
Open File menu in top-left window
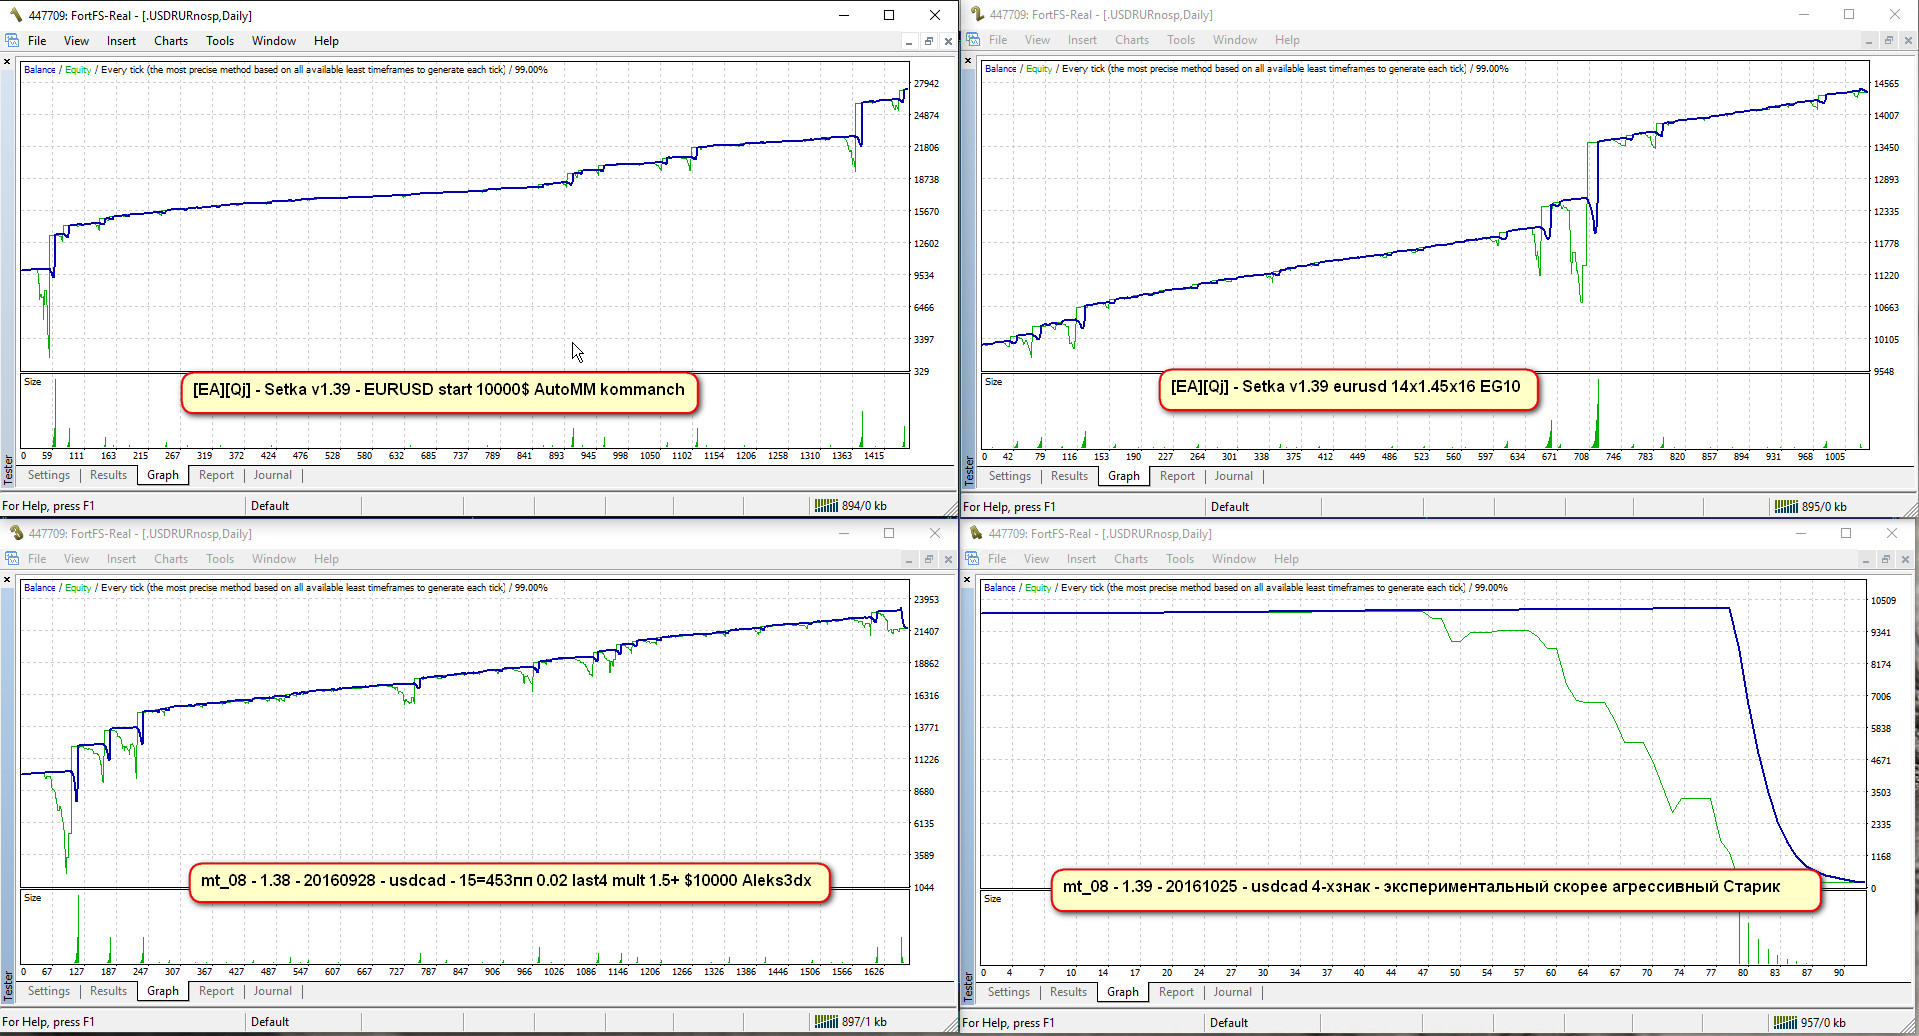(x=37, y=41)
